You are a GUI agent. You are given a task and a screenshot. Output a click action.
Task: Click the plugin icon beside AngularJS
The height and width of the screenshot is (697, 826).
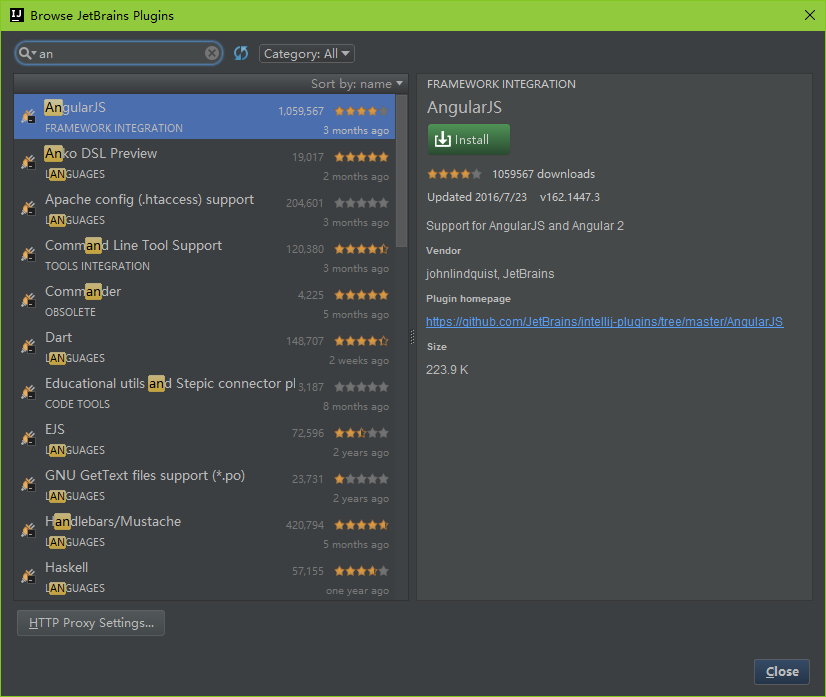point(28,116)
